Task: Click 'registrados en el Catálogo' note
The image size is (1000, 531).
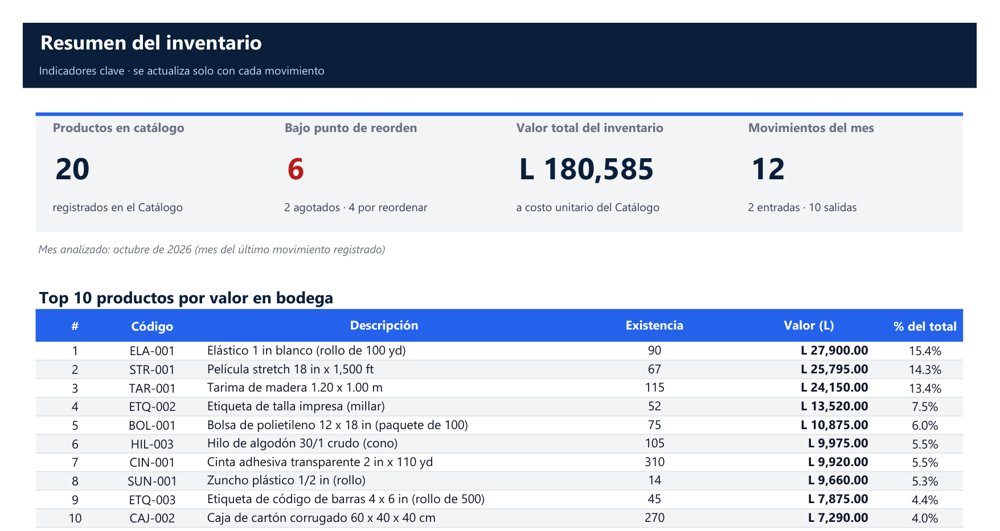Action: pyautogui.click(x=117, y=207)
